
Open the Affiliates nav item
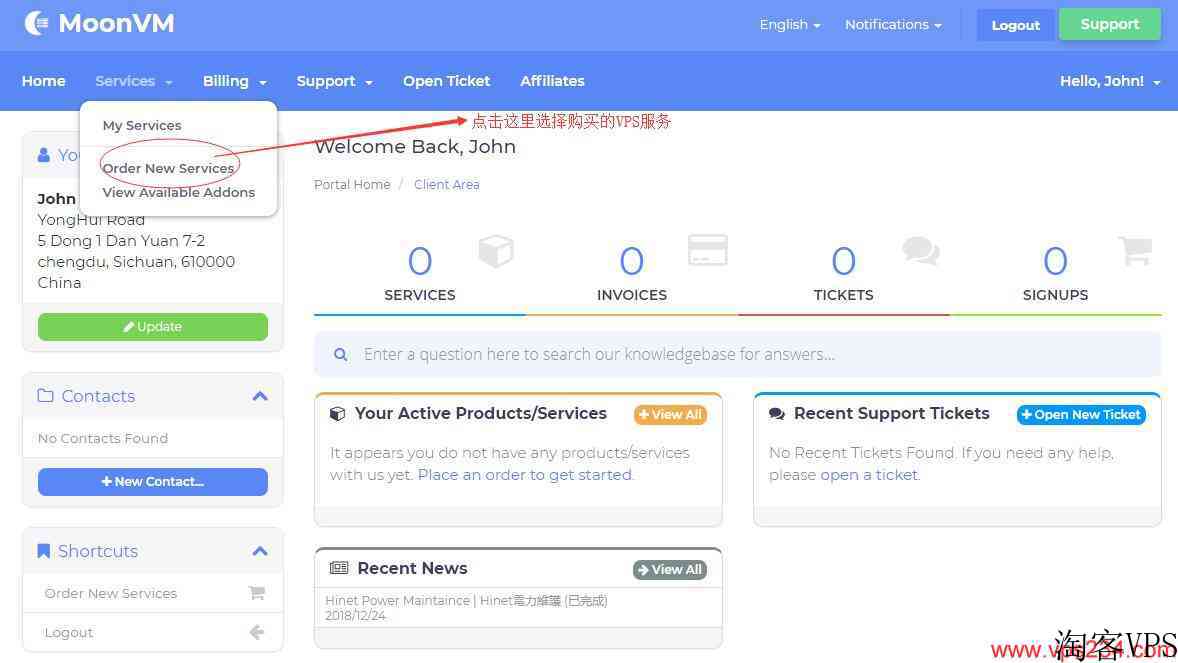pos(552,81)
